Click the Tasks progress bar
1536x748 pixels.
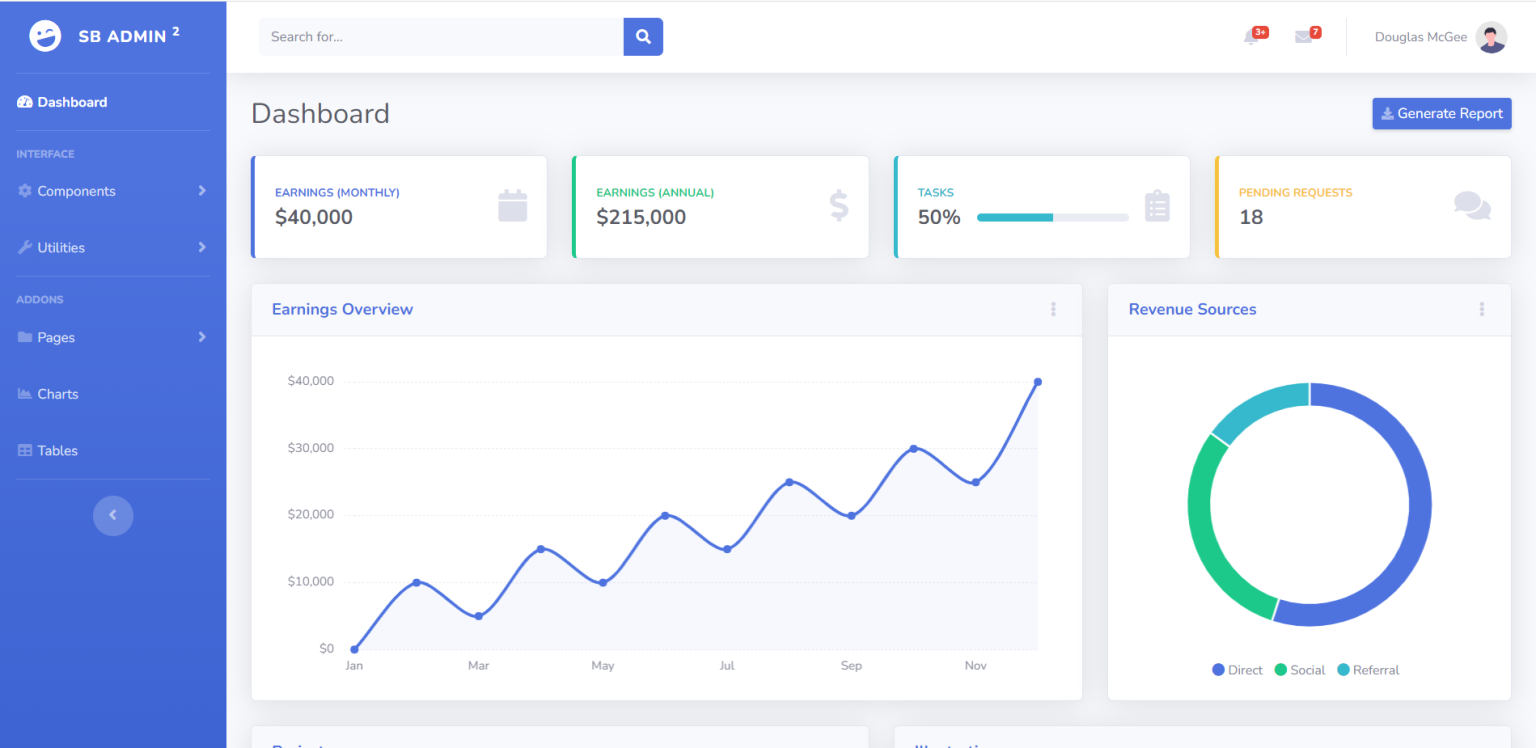(1052, 217)
